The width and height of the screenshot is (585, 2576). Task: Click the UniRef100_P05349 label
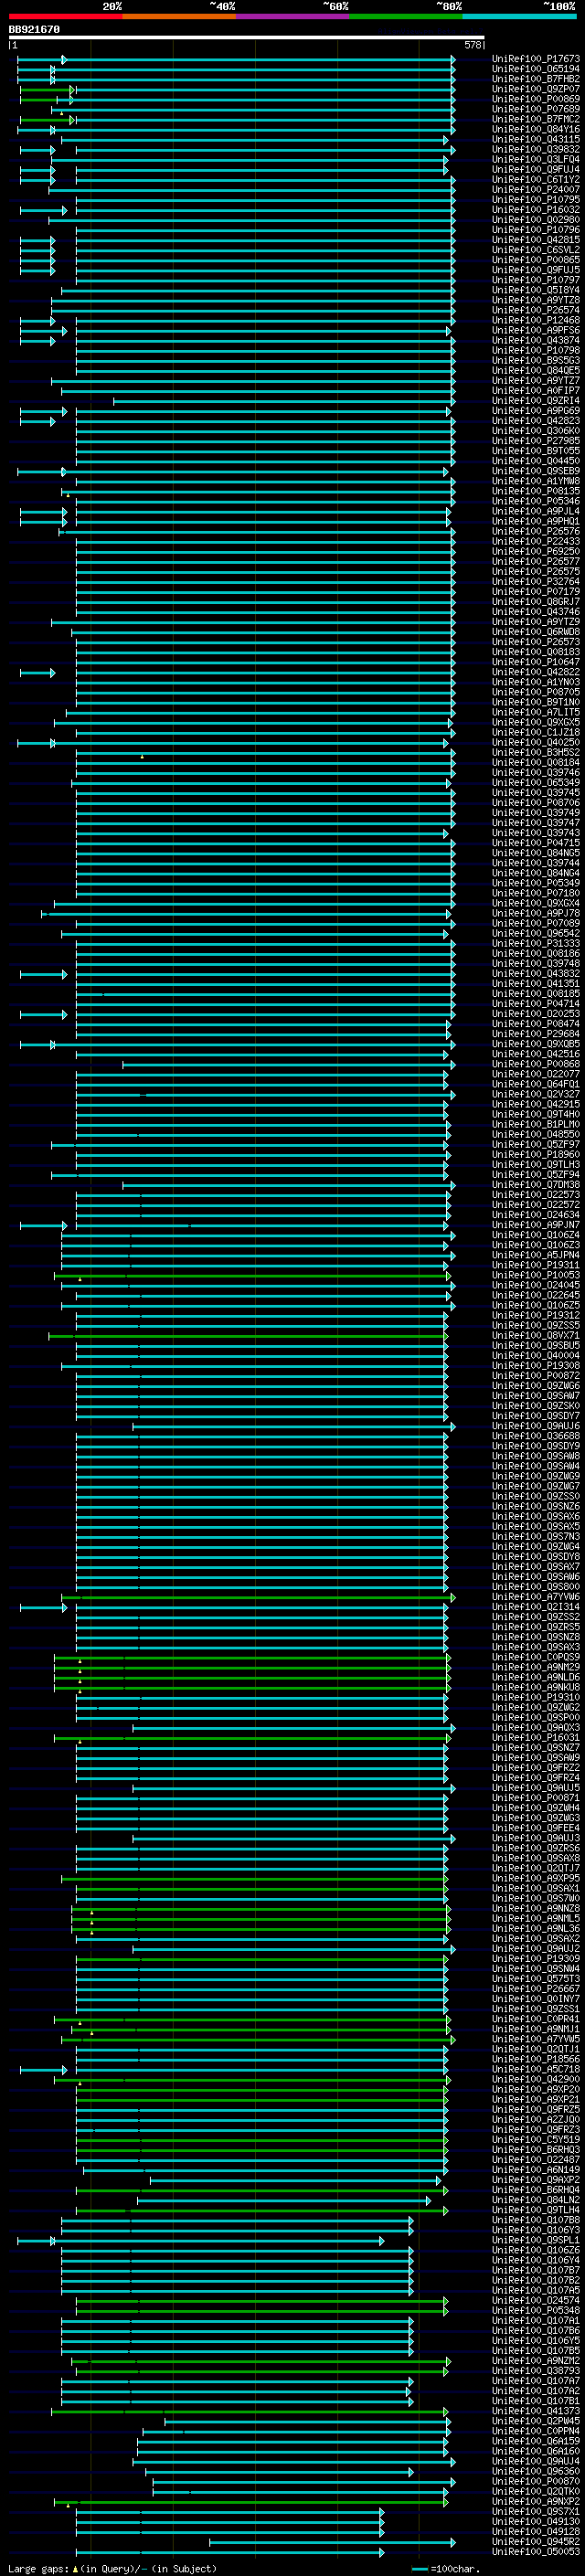pyautogui.click(x=535, y=883)
